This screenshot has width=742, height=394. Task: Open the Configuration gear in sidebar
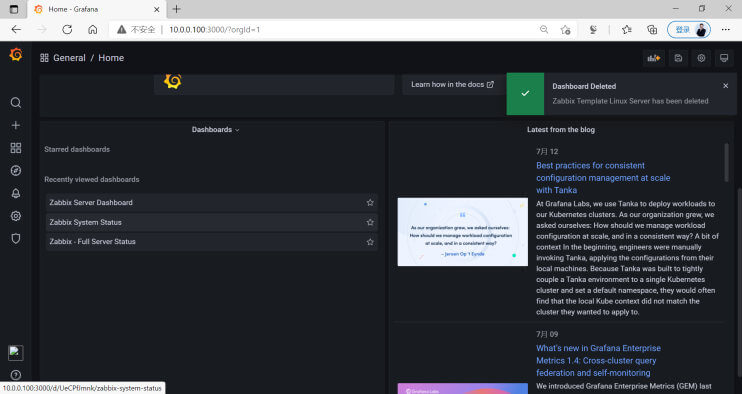click(16, 216)
